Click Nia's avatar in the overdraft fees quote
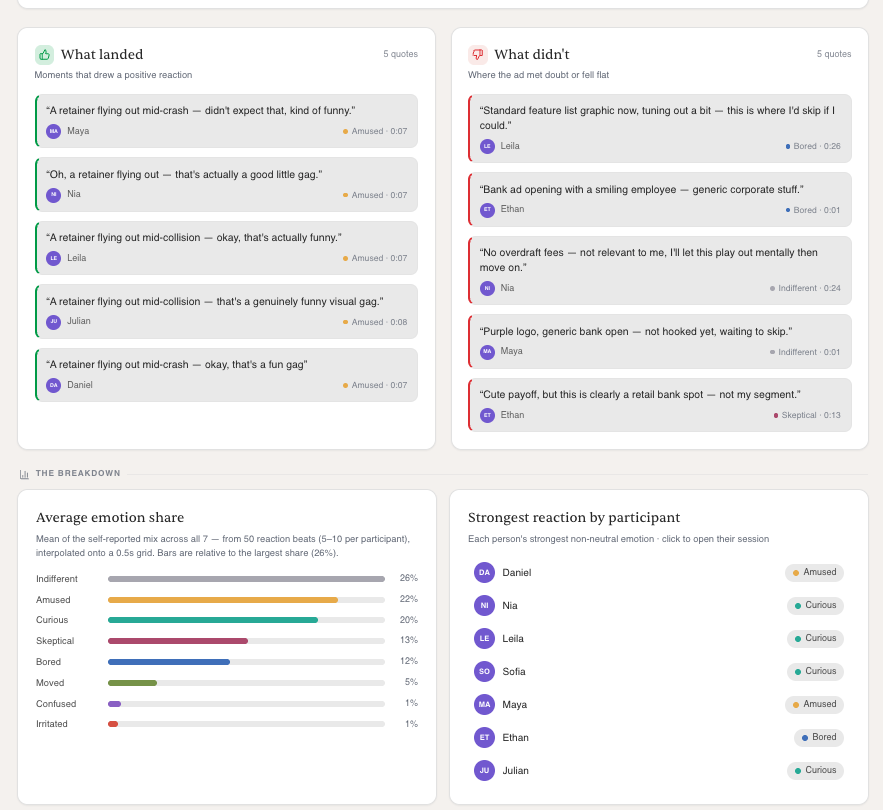The image size is (883, 810). click(x=487, y=288)
